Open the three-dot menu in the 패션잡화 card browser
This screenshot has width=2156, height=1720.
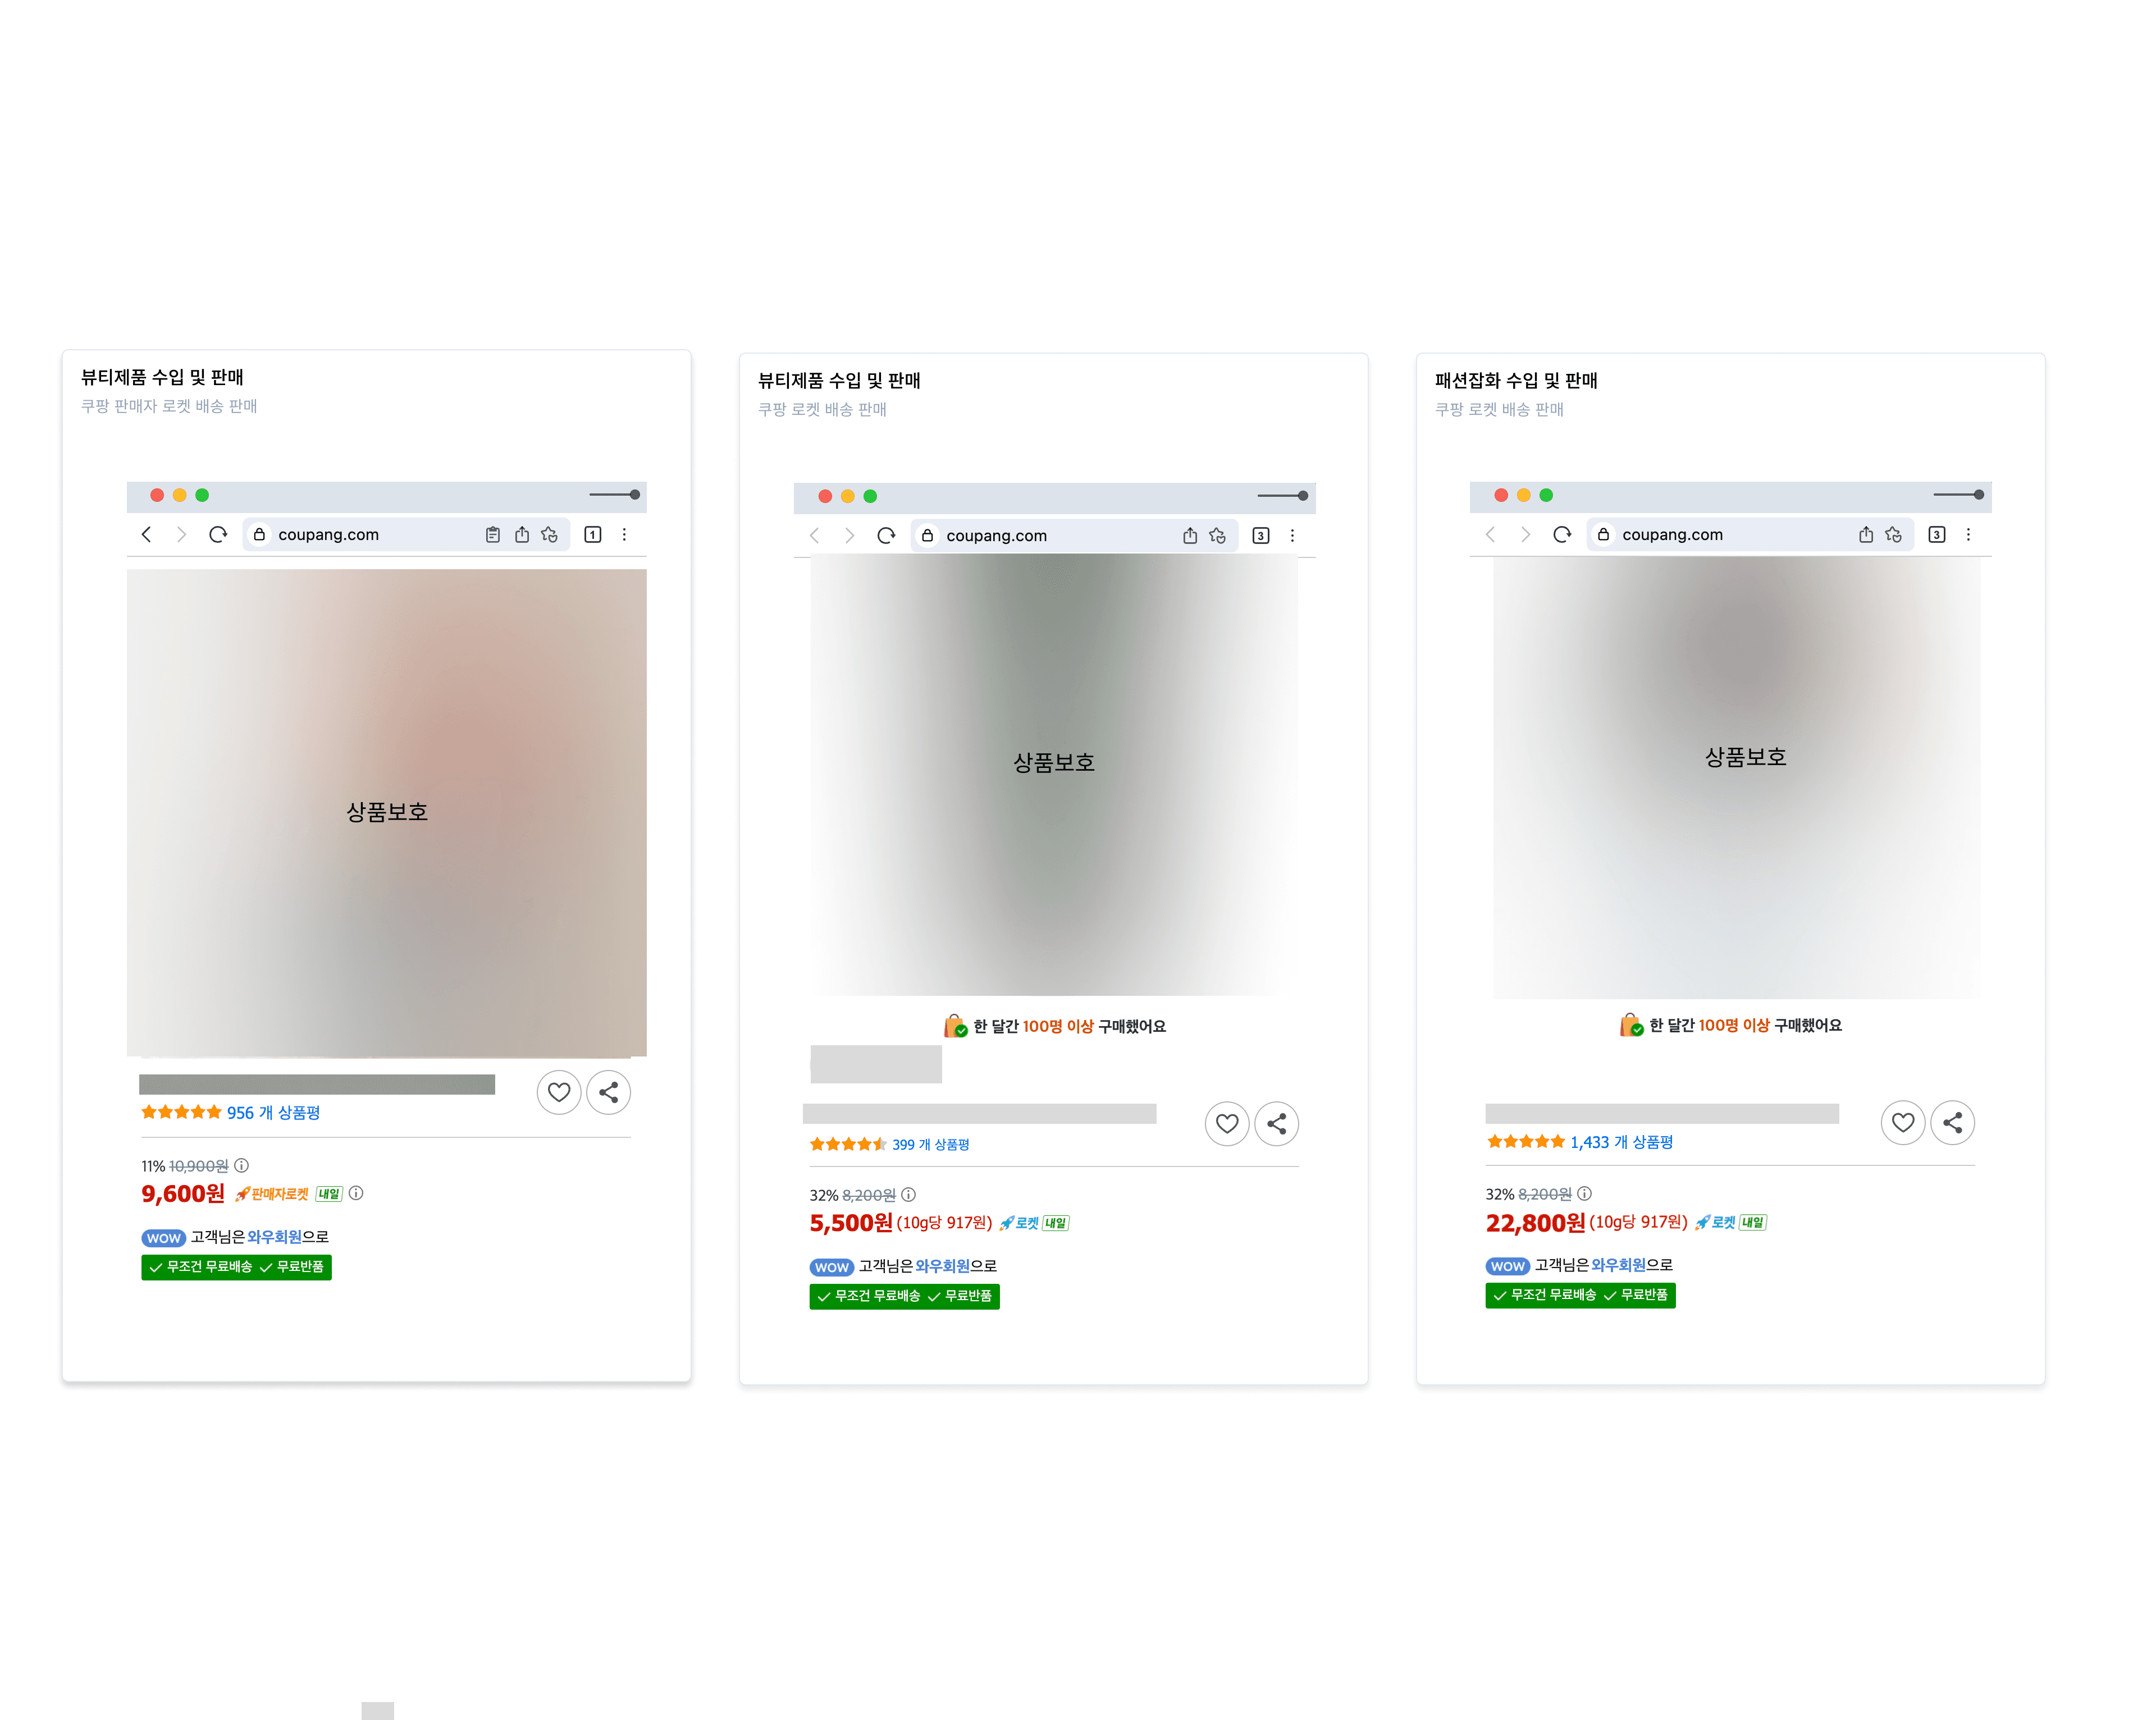point(1968,535)
